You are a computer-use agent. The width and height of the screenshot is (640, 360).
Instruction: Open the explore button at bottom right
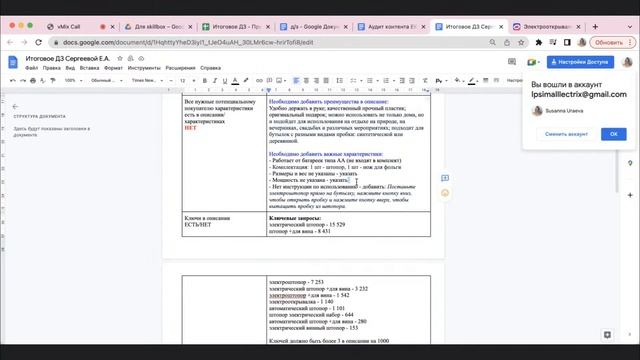607,335
